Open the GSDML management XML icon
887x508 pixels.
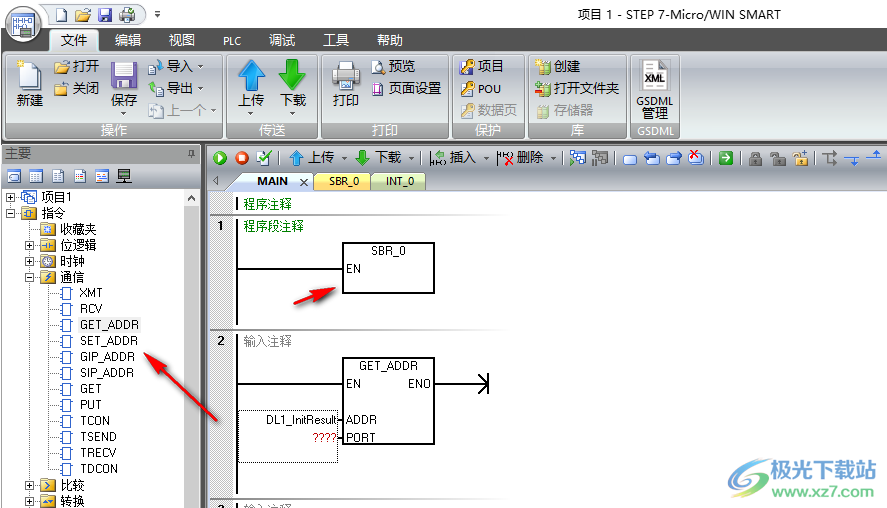pos(655,75)
